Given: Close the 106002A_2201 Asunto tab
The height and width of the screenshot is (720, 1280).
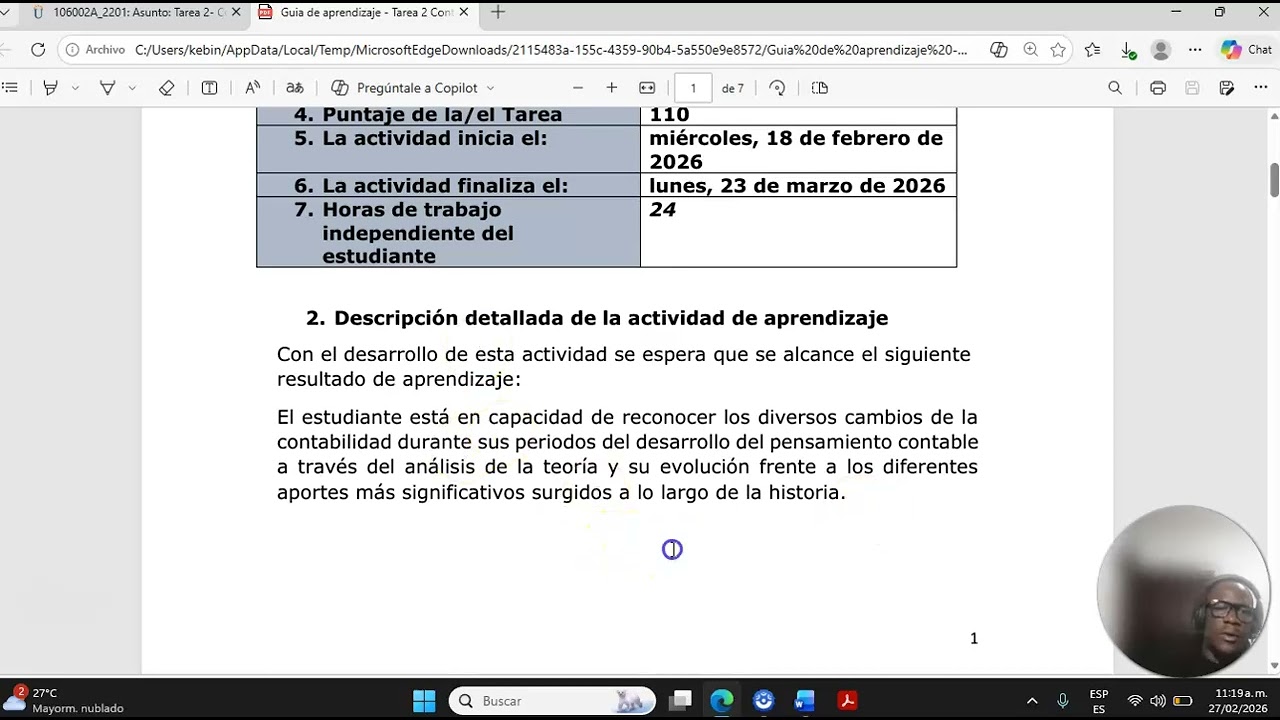Looking at the screenshot, I should coord(236,12).
